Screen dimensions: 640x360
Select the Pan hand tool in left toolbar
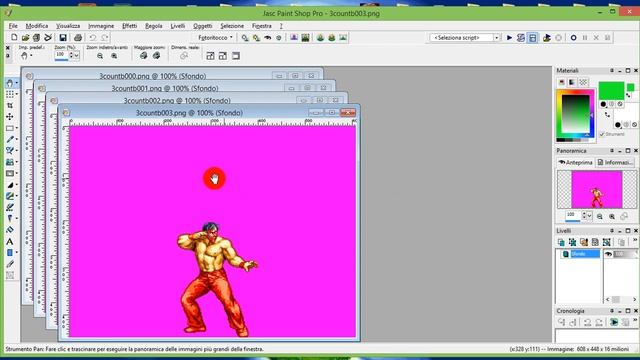9,83
